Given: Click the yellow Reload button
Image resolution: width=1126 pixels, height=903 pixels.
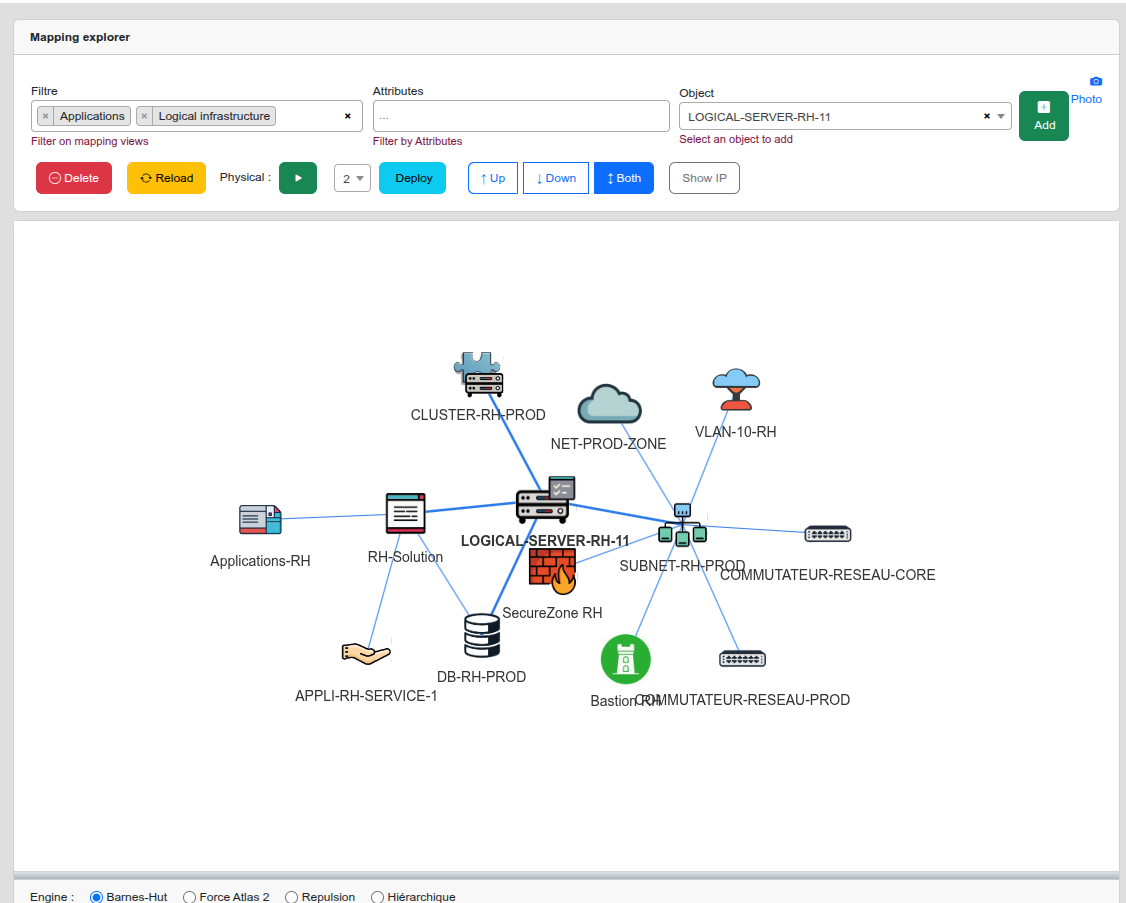Looking at the screenshot, I should point(166,178).
